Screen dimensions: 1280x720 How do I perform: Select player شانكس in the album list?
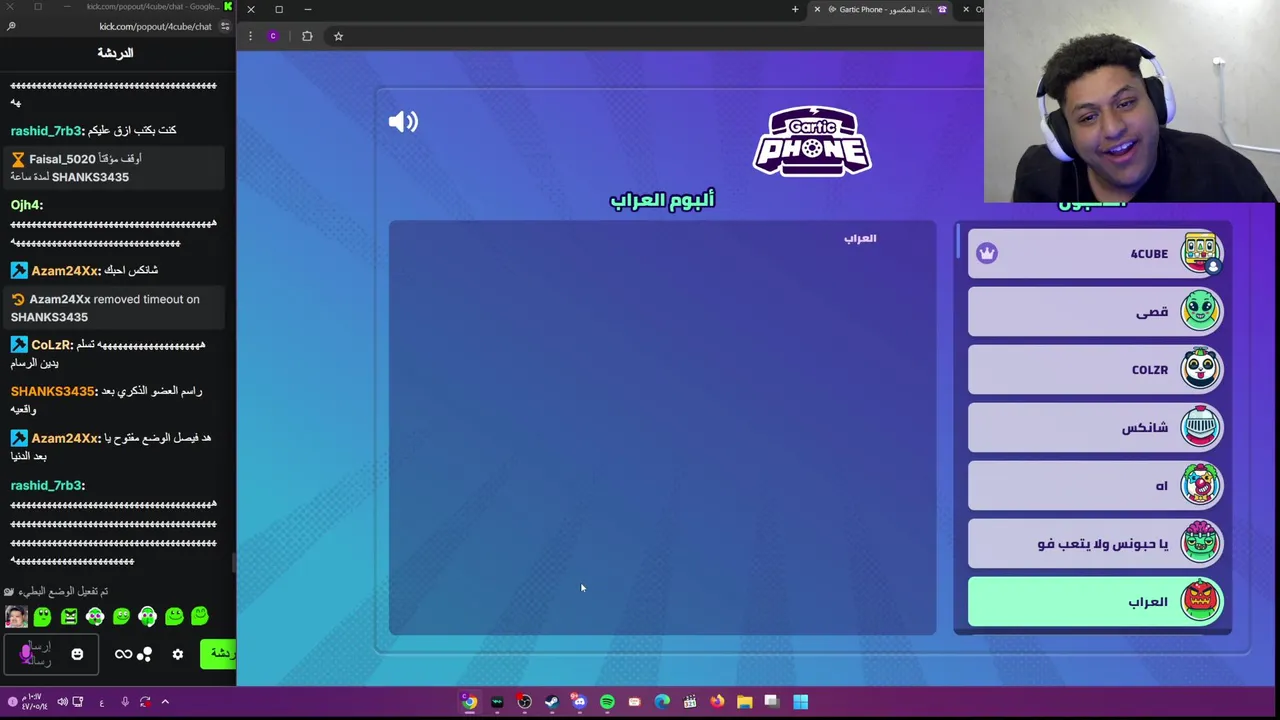point(1095,428)
